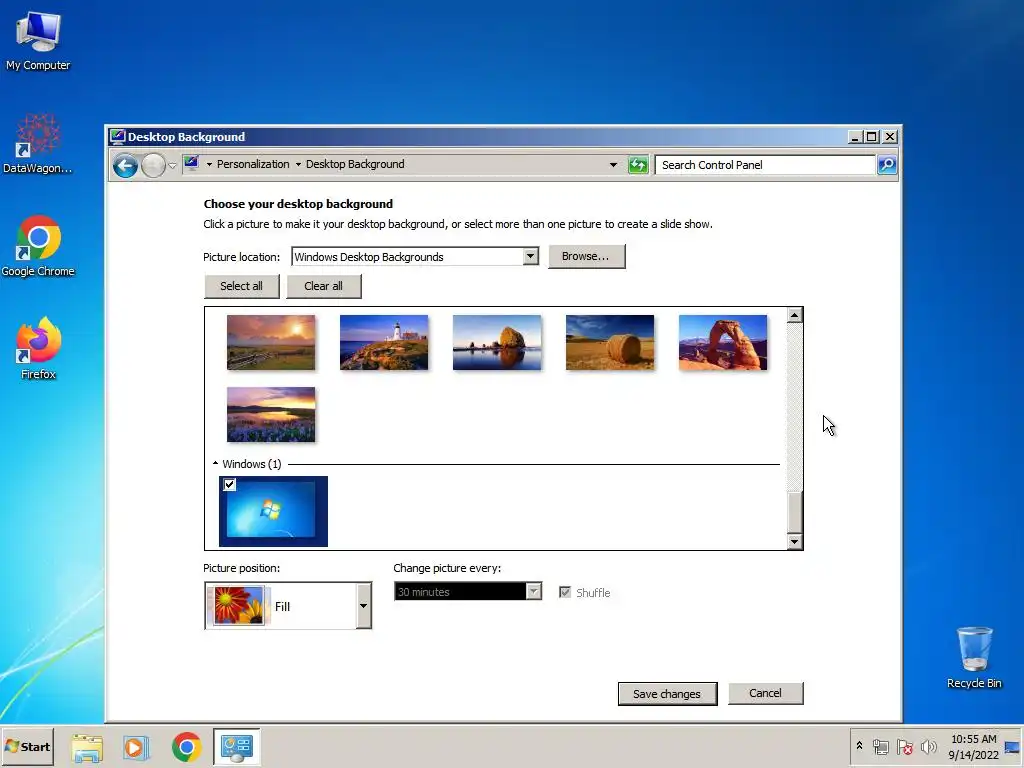Click the Desktop Background title bar icon
Viewport: 1024px width, 768px height.
118,136
